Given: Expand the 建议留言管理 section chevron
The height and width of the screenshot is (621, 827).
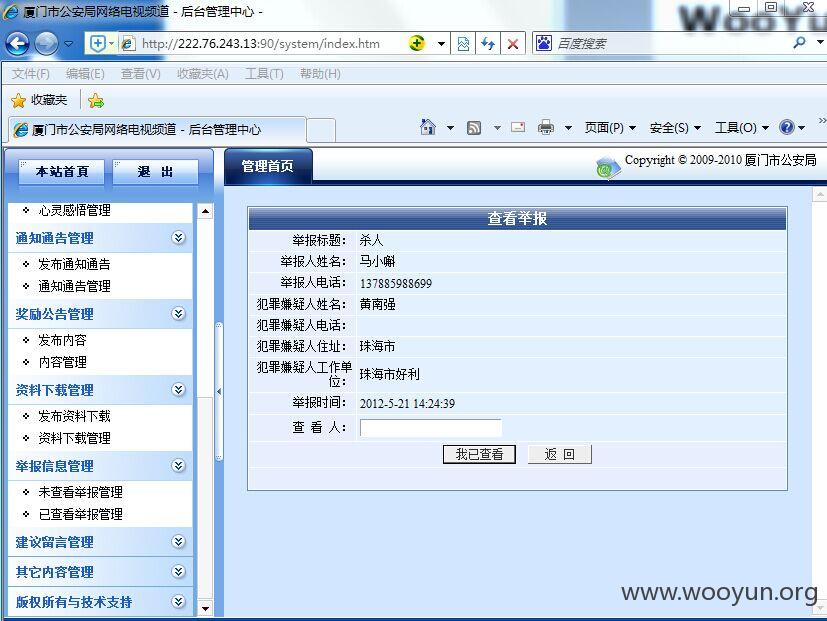Looking at the screenshot, I should [179, 541].
